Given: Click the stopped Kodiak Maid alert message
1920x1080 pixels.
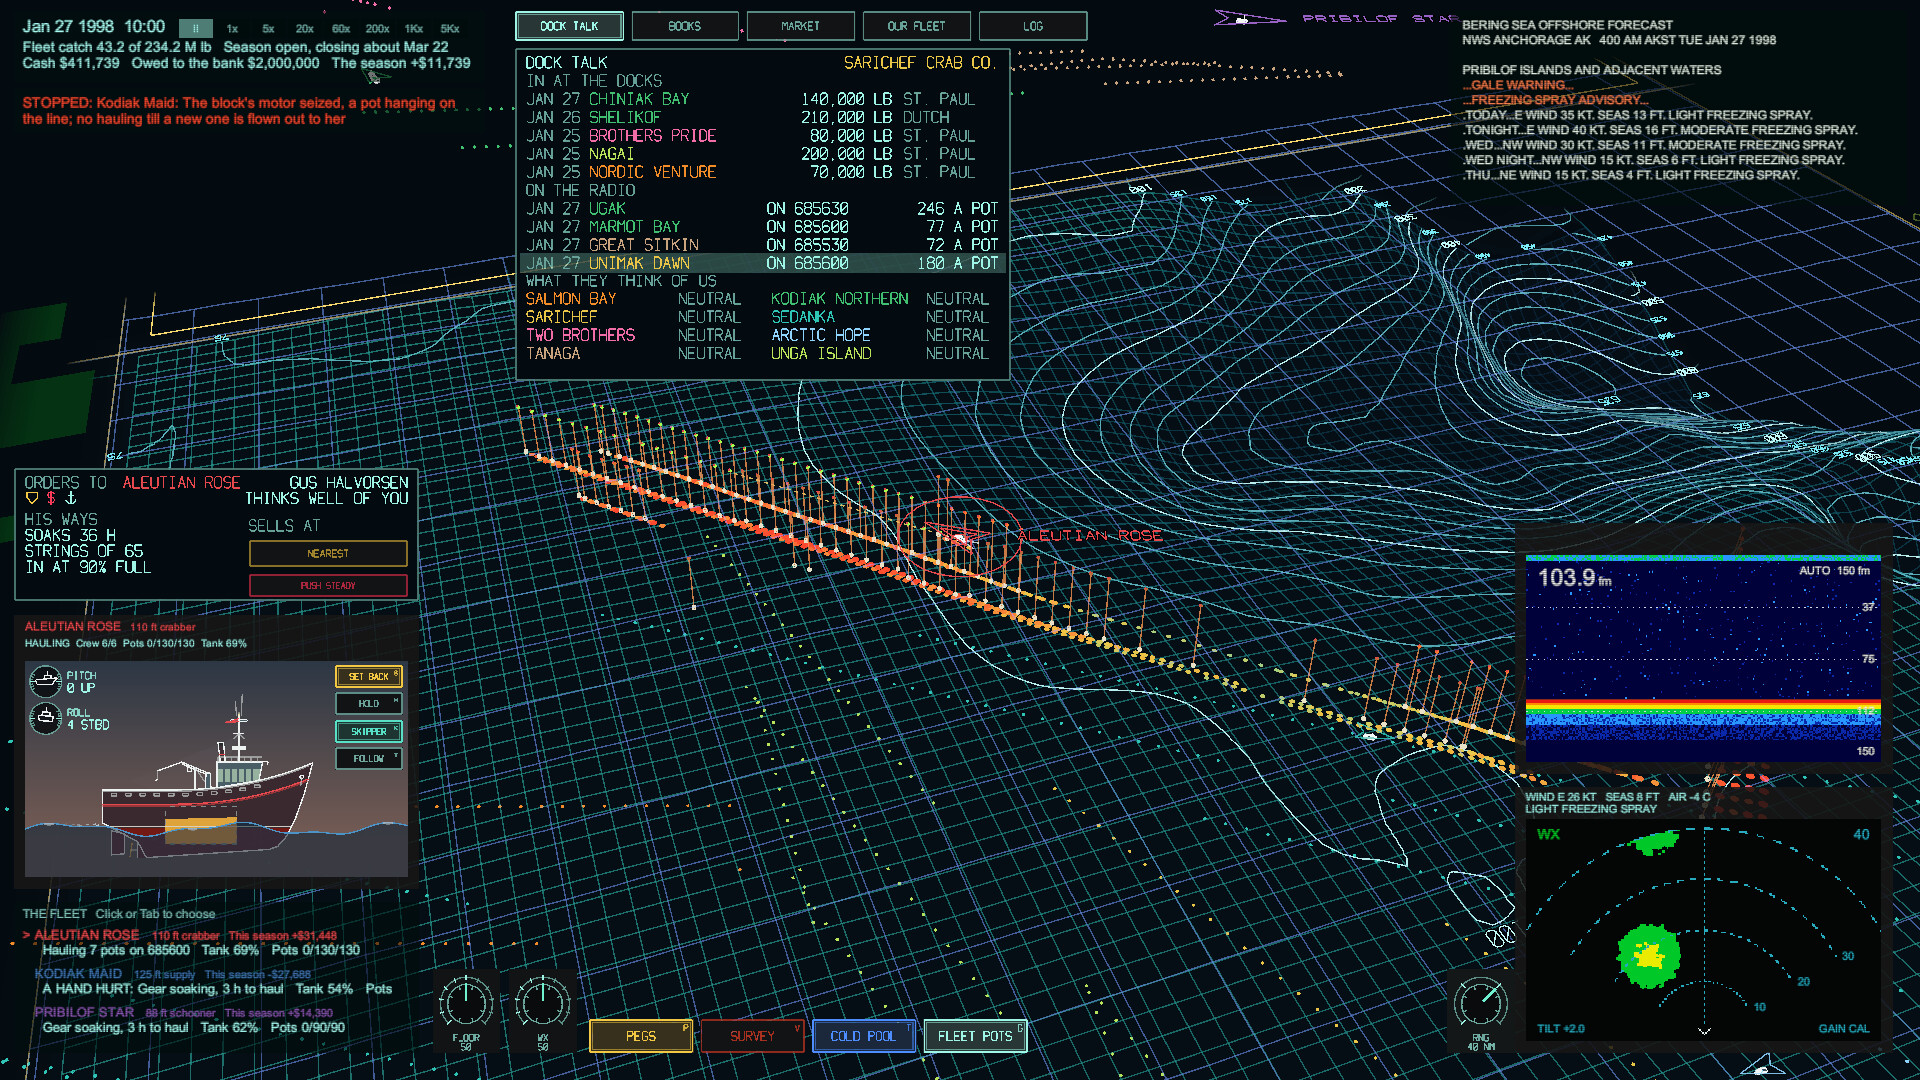Looking at the screenshot, I should tap(239, 111).
